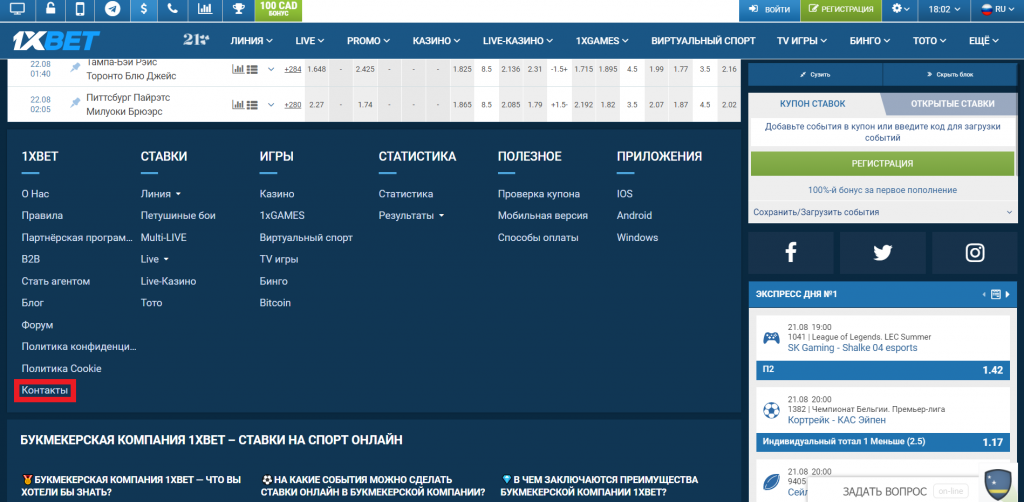Open the 1XGAMES navigation menu
Image resolution: width=1024 pixels, height=502 pixels.
coord(602,40)
